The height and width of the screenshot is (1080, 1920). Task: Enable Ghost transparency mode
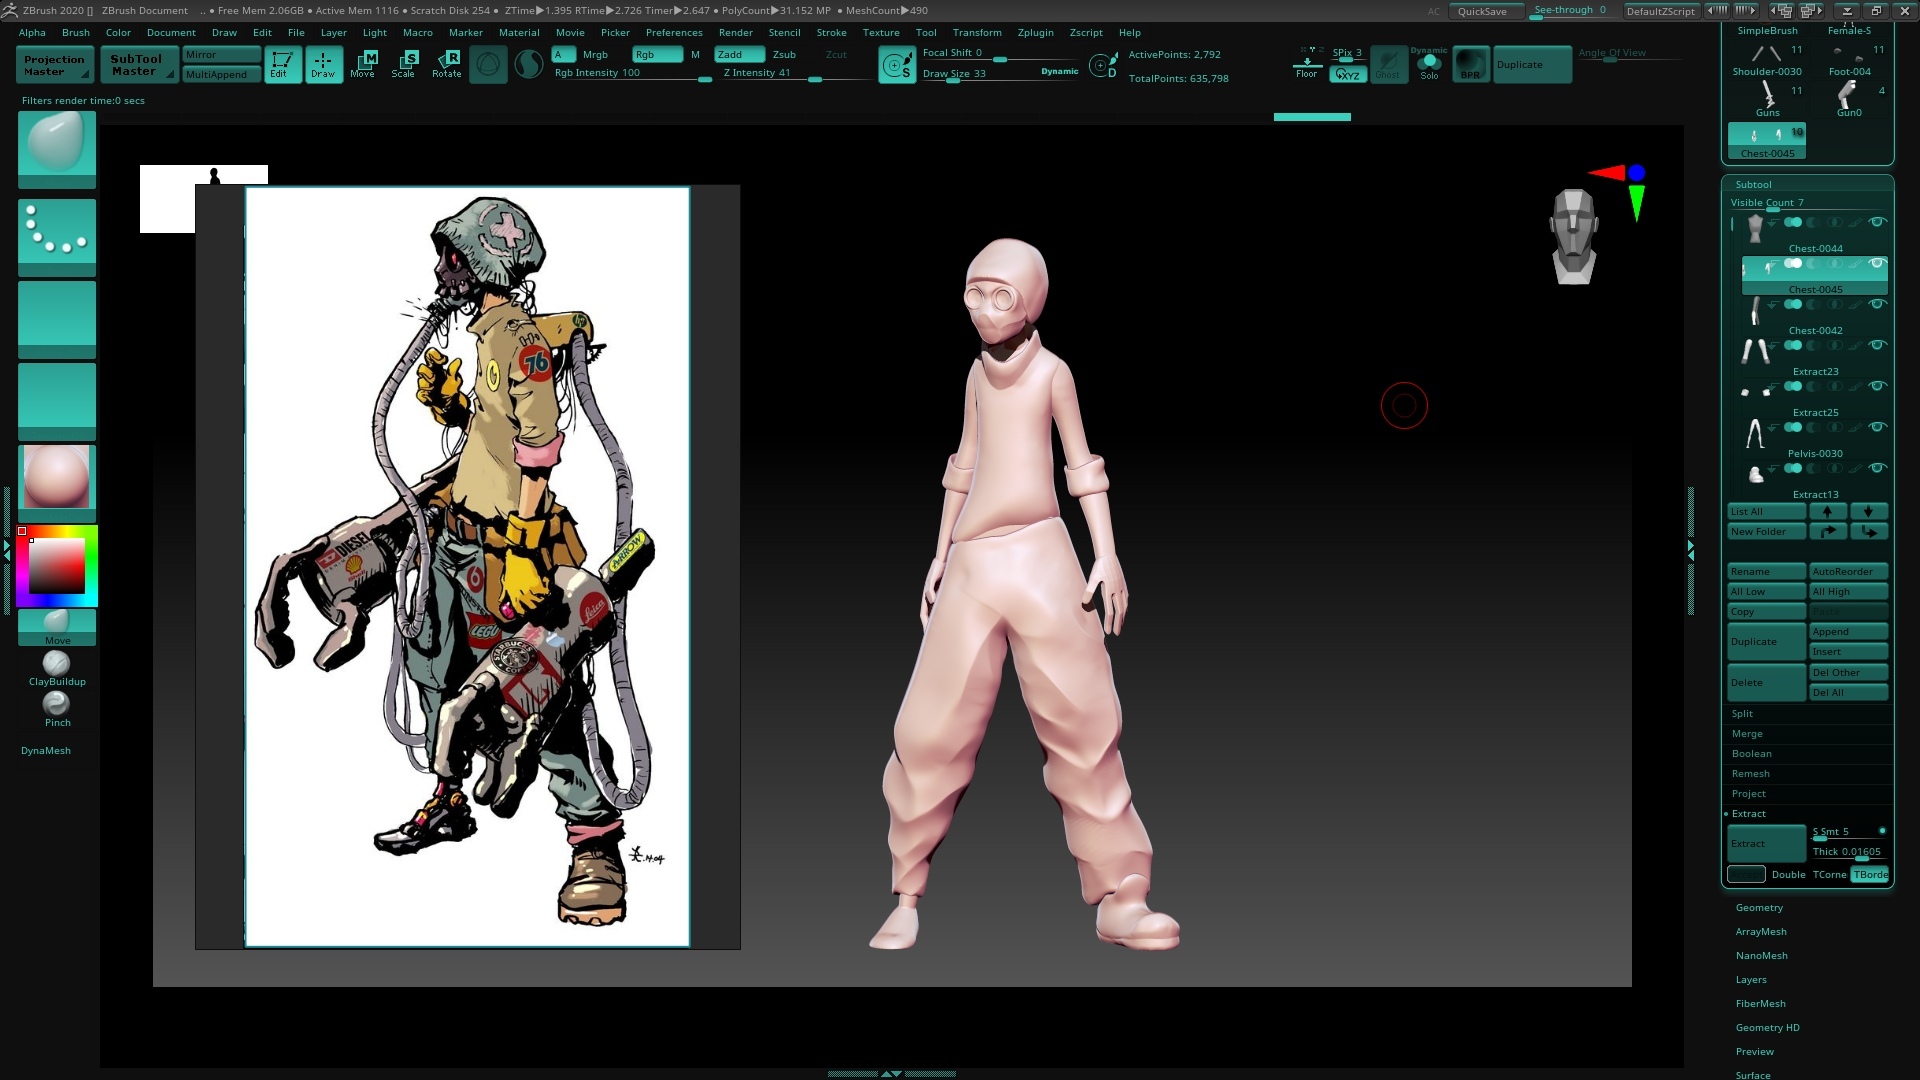tap(1388, 64)
